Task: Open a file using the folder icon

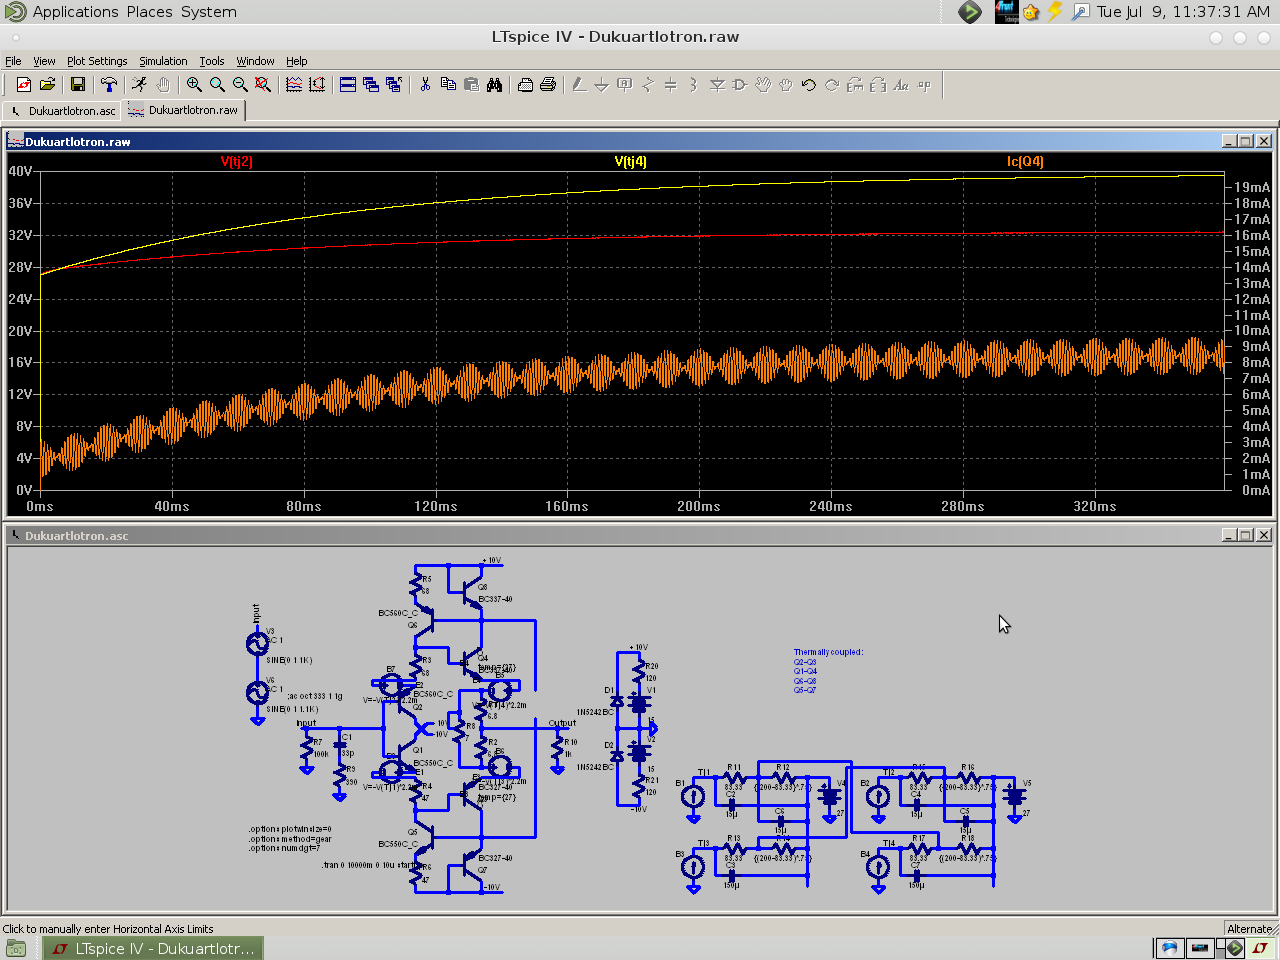Action: (47, 85)
